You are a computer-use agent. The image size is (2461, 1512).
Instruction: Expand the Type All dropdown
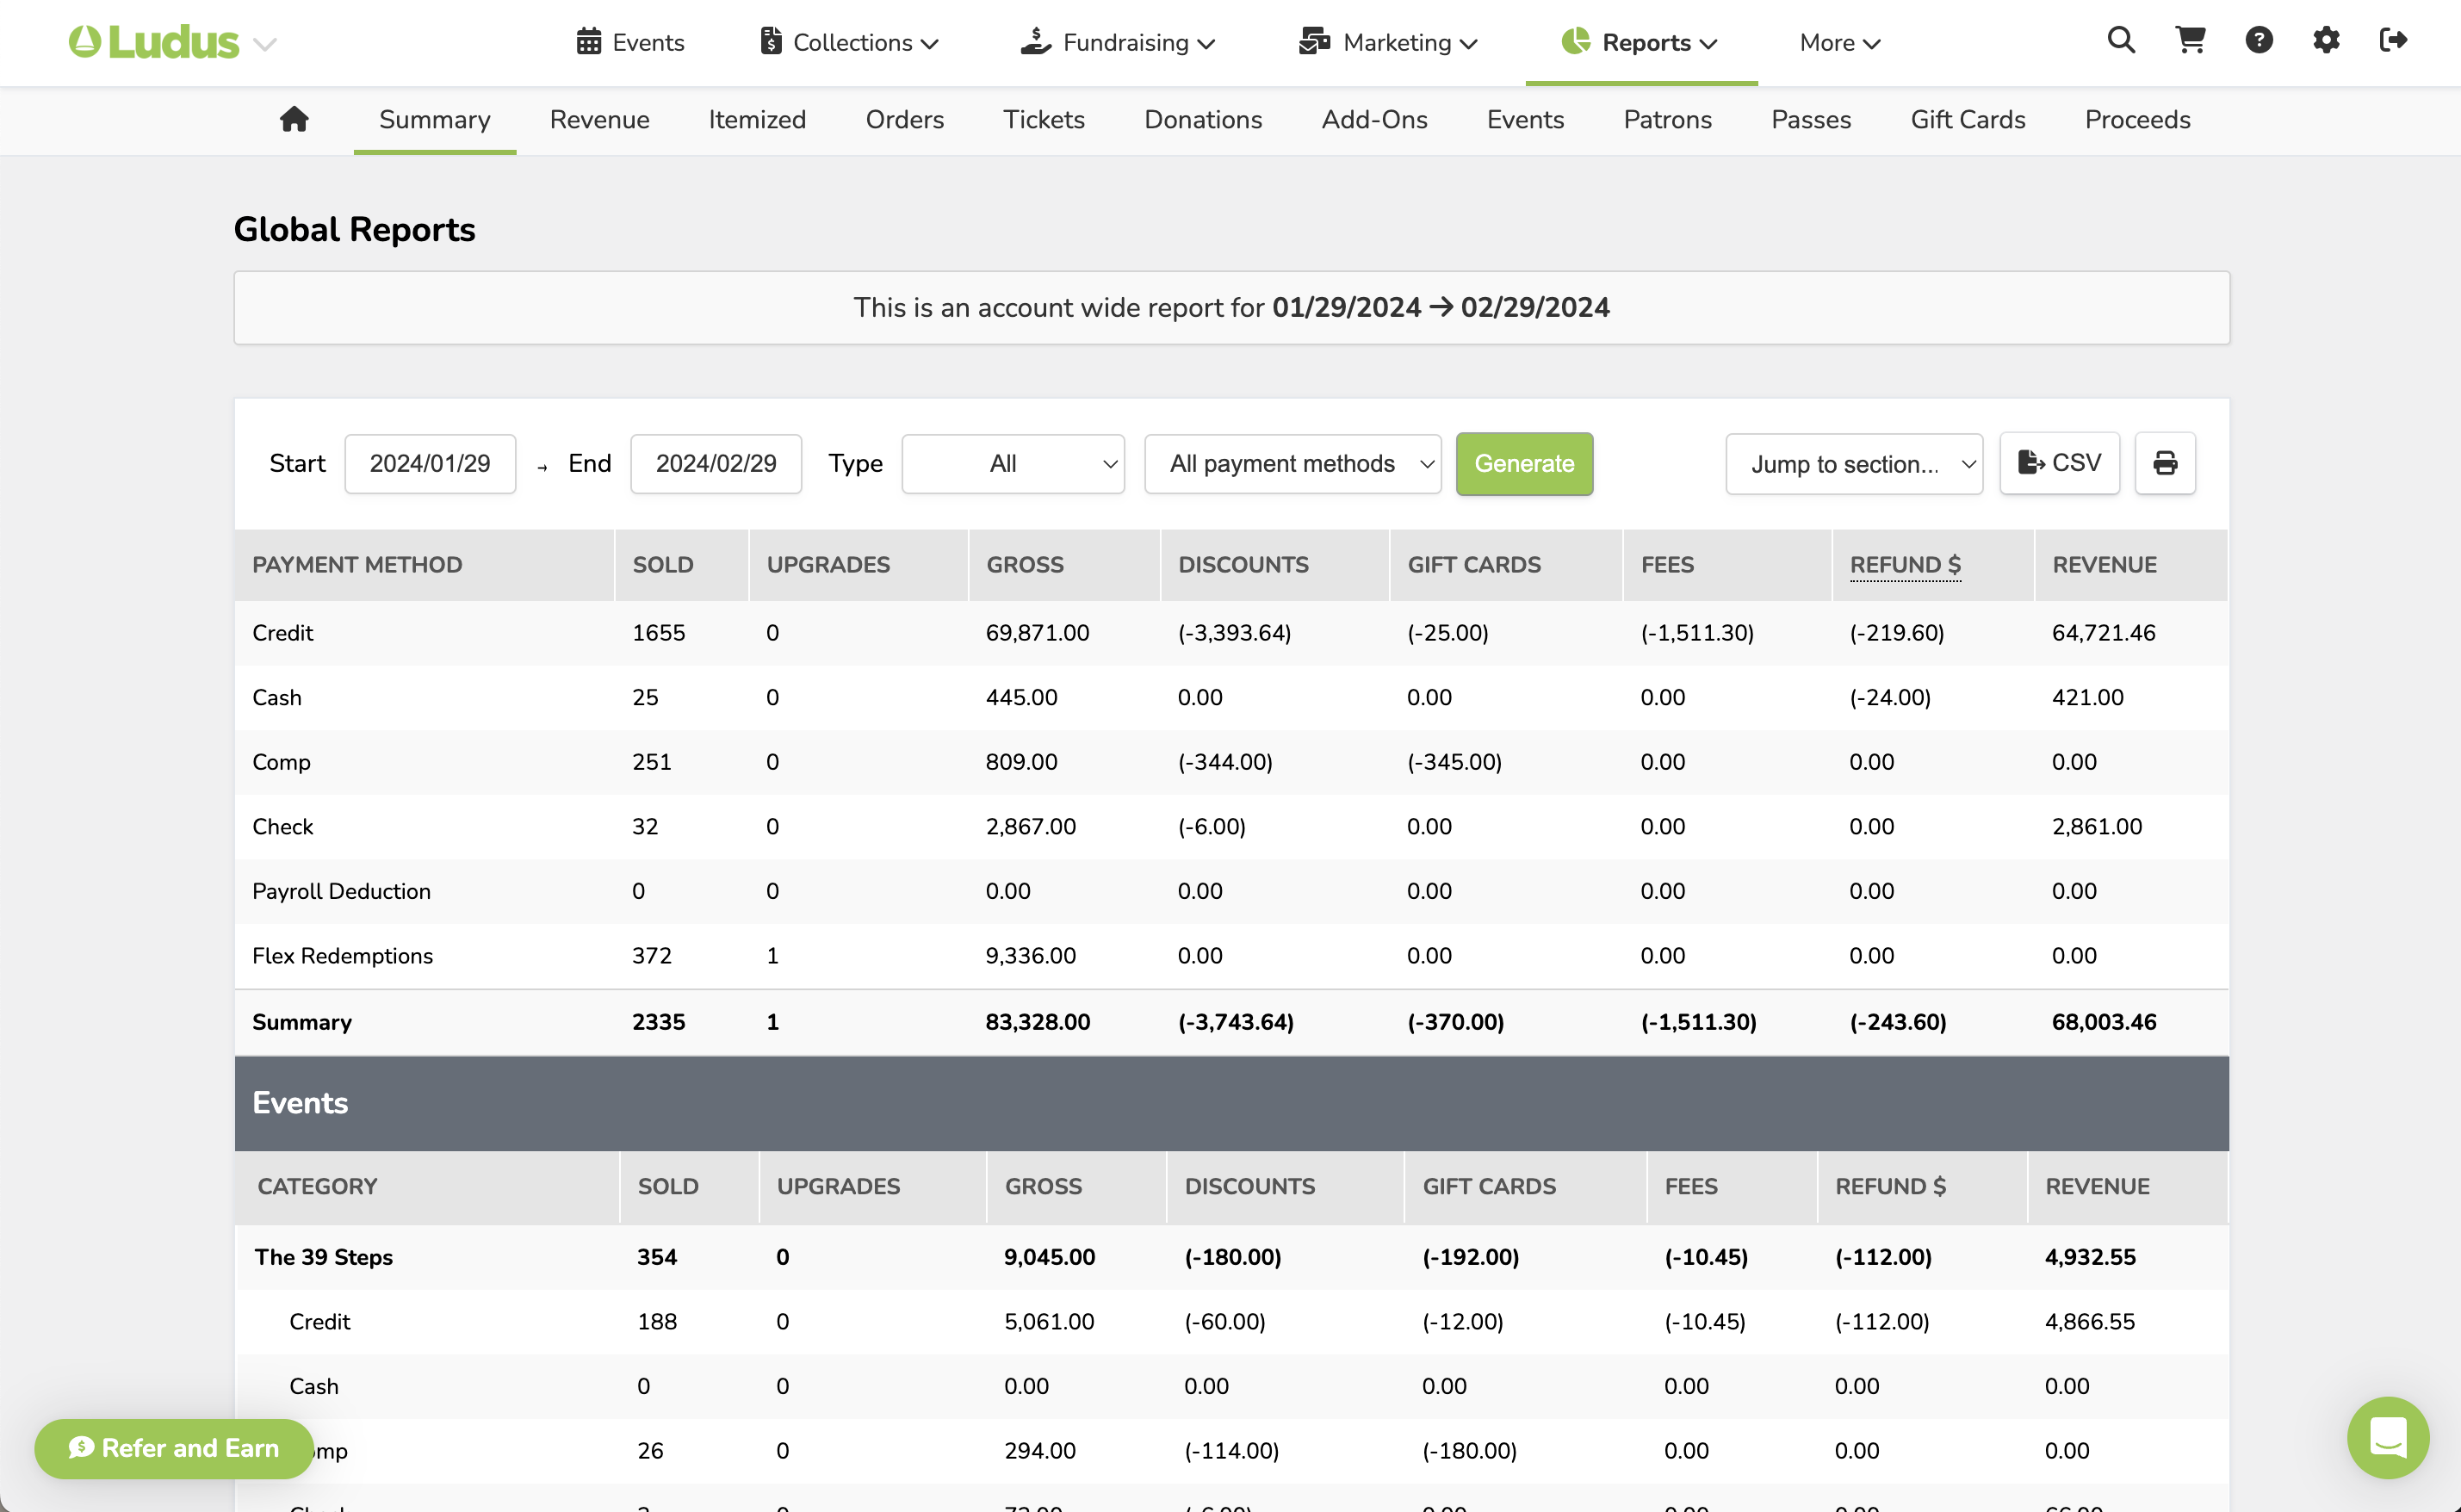(1013, 464)
